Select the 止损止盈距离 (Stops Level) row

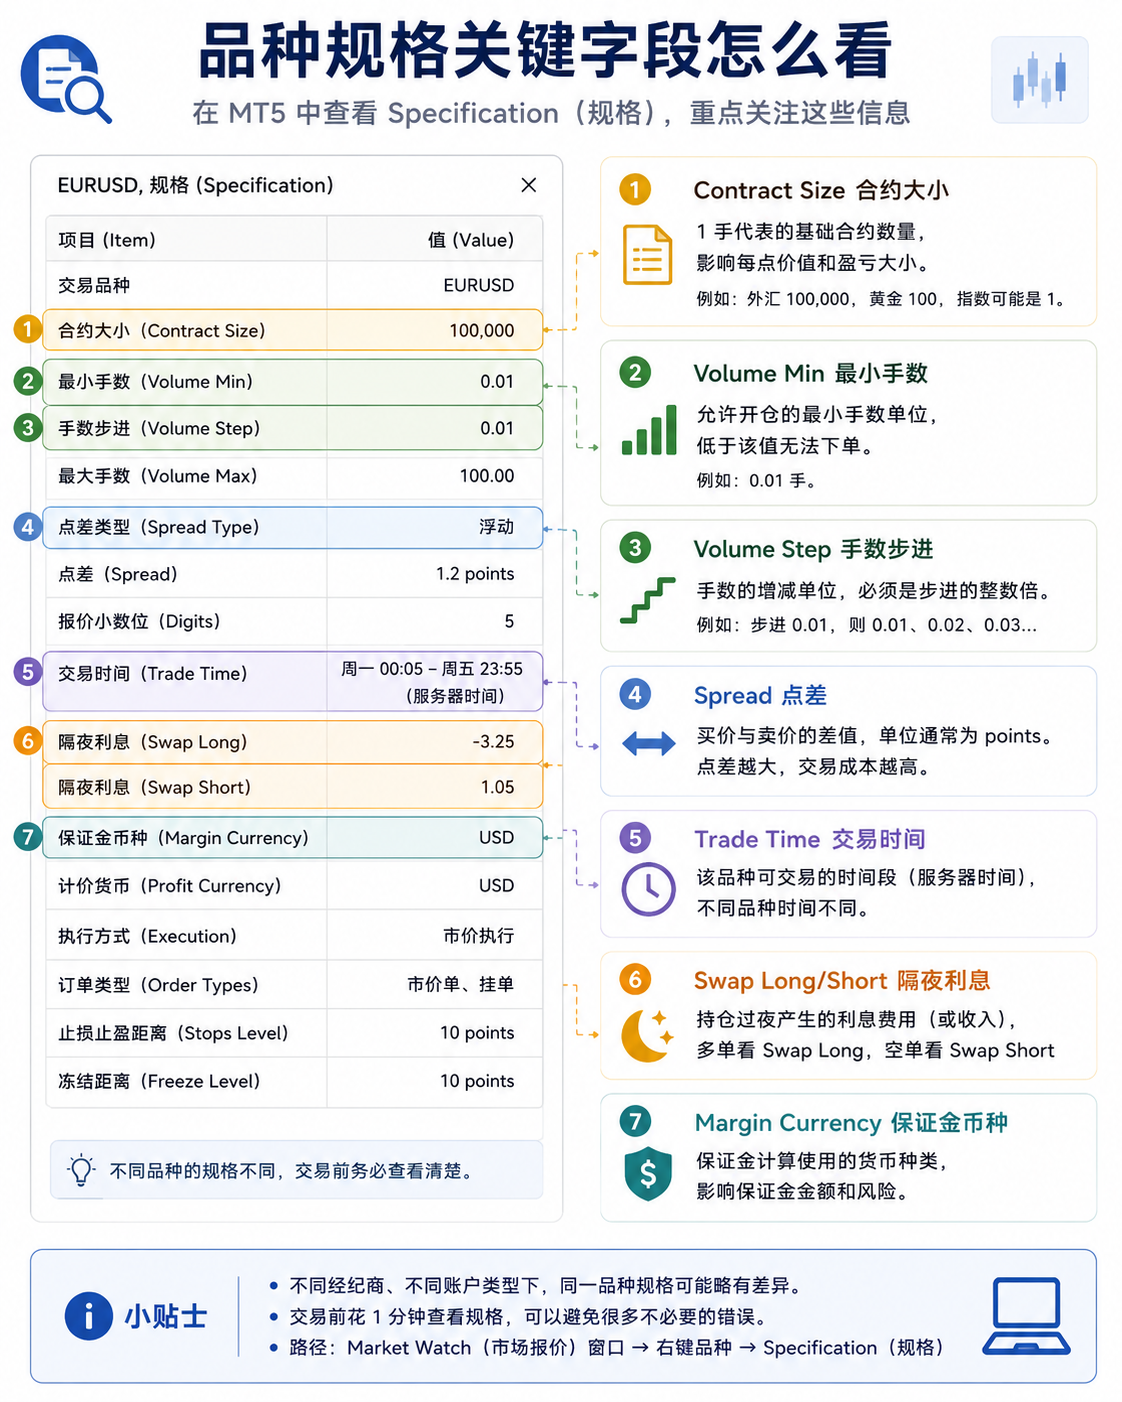294,1033
